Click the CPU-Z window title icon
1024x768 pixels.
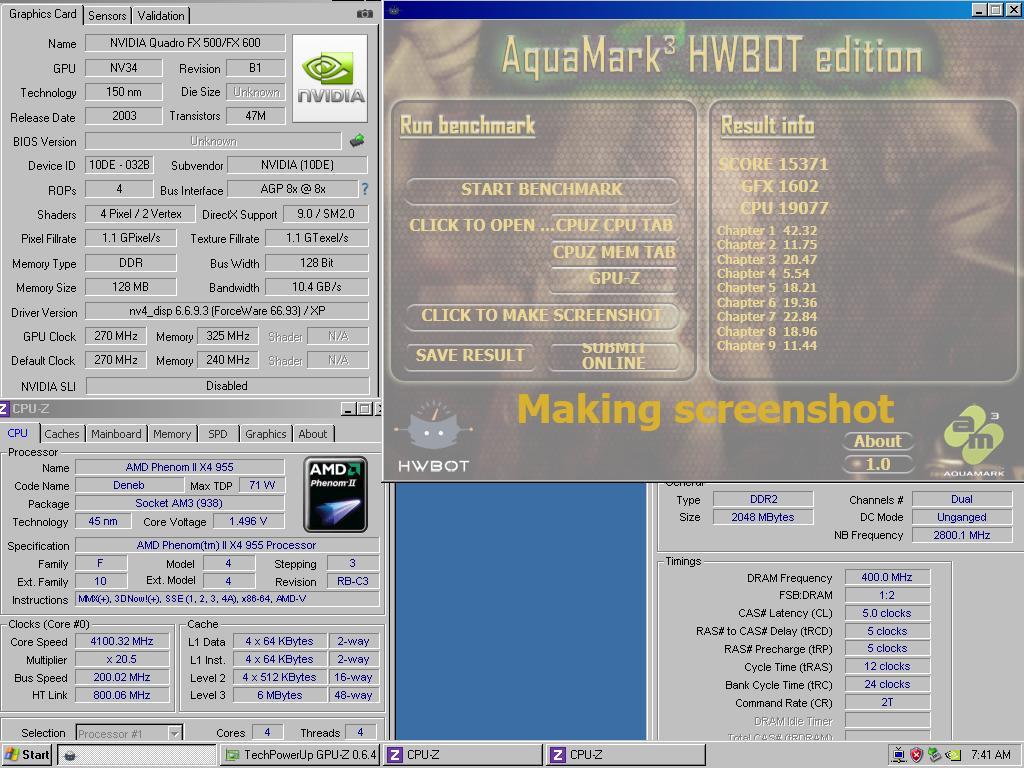(4, 409)
